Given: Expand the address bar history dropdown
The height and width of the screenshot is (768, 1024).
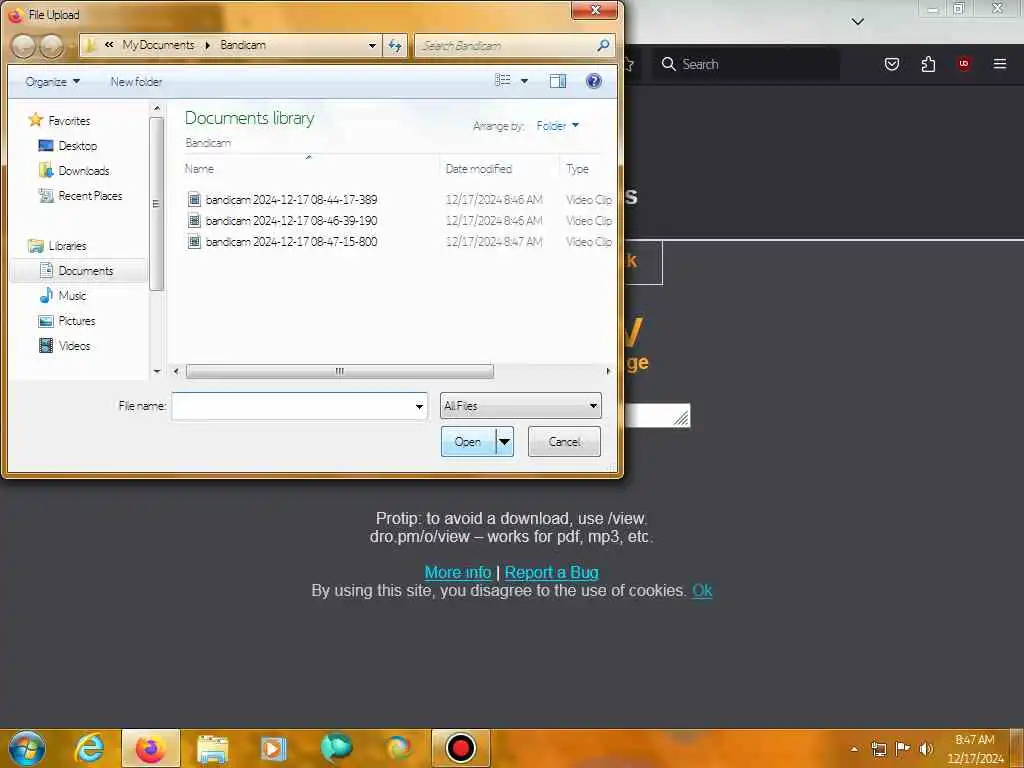Looking at the screenshot, I should coord(372,46).
